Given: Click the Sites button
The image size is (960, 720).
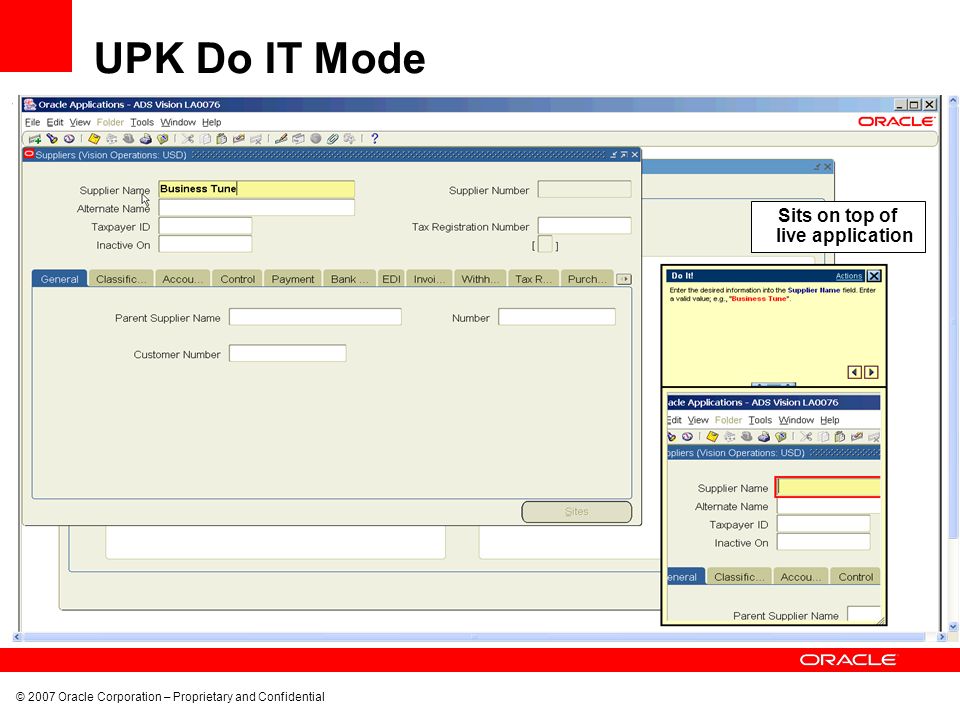Looking at the screenshot, I should click(x=577, y=512).
